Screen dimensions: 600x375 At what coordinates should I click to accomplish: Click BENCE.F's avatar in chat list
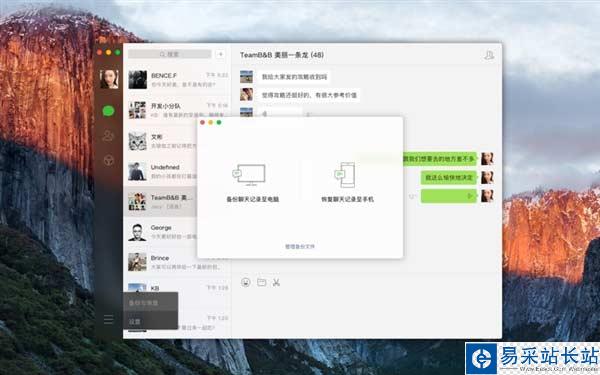tap(137, 80)
